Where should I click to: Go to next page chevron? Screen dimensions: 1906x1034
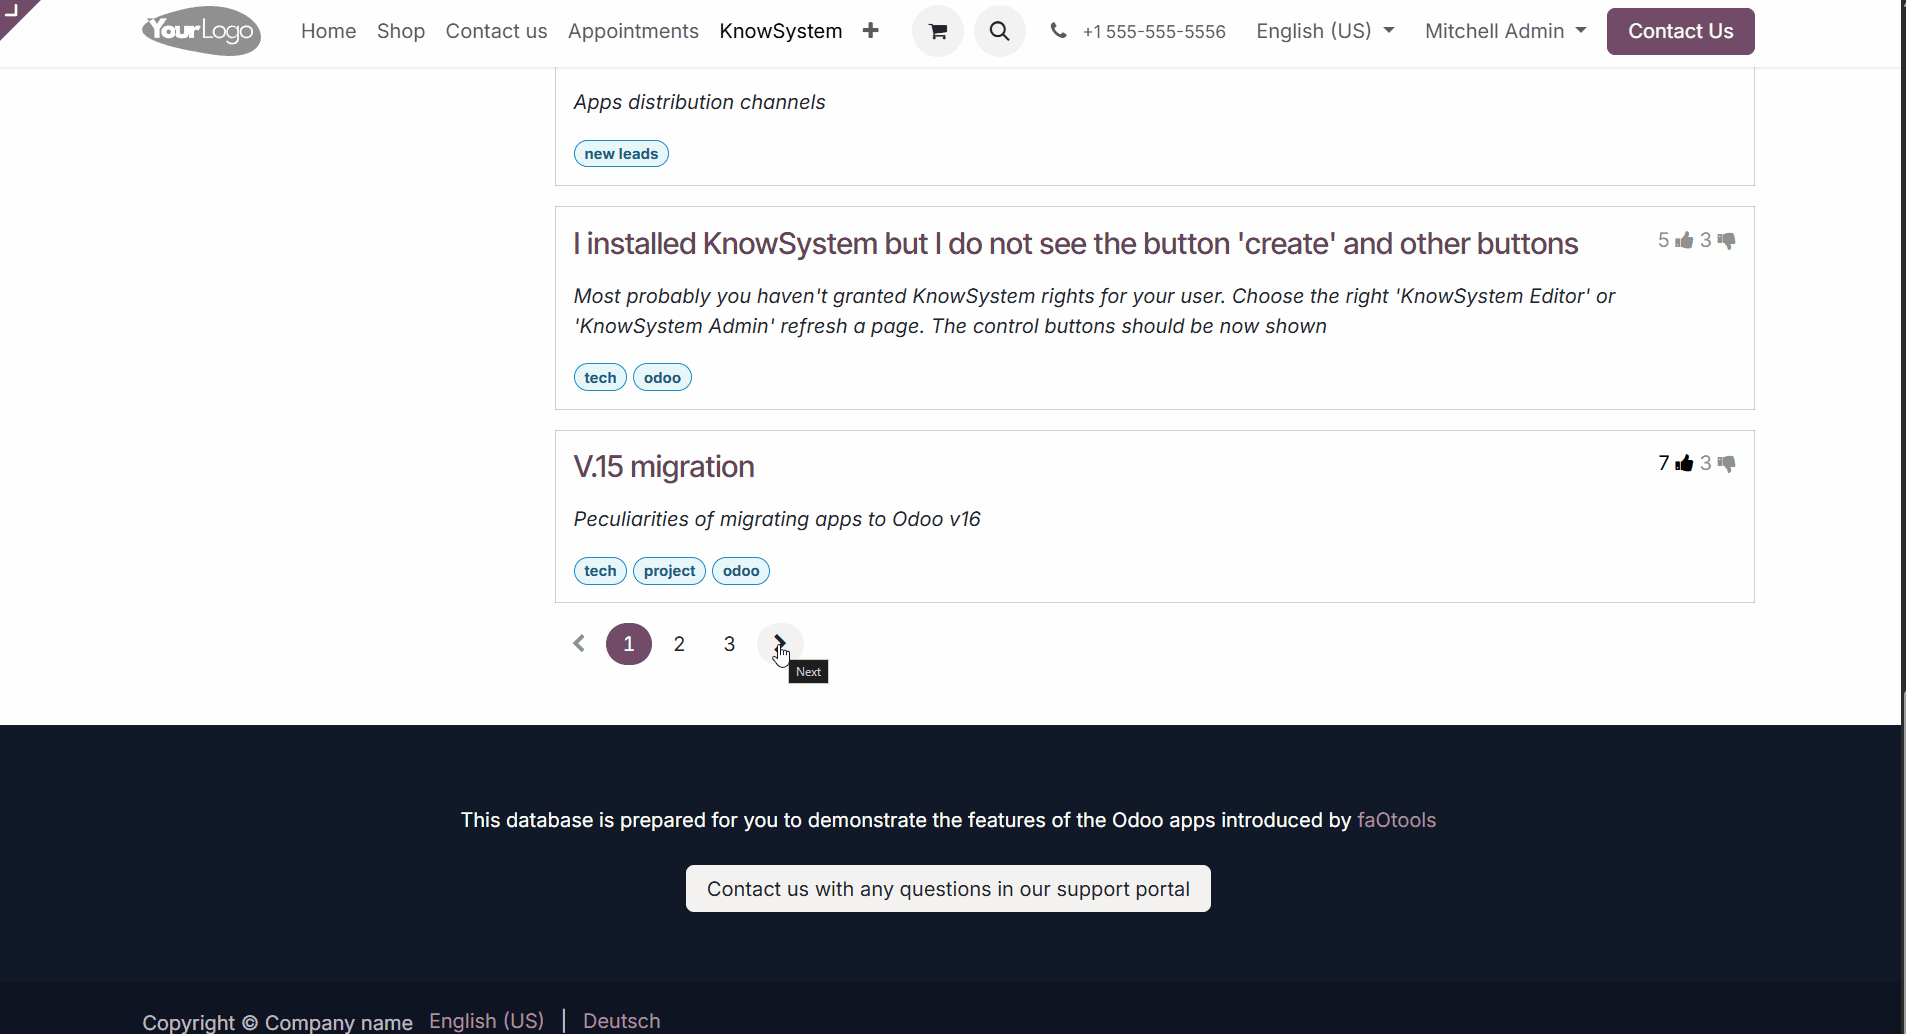pyautogui.click(x=780, y=643)
